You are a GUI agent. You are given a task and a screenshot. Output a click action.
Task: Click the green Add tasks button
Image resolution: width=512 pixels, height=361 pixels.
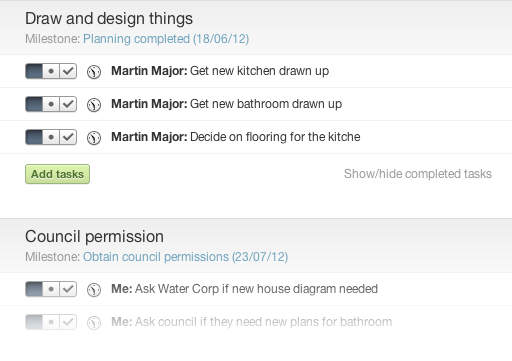click(x=57, y=174)
